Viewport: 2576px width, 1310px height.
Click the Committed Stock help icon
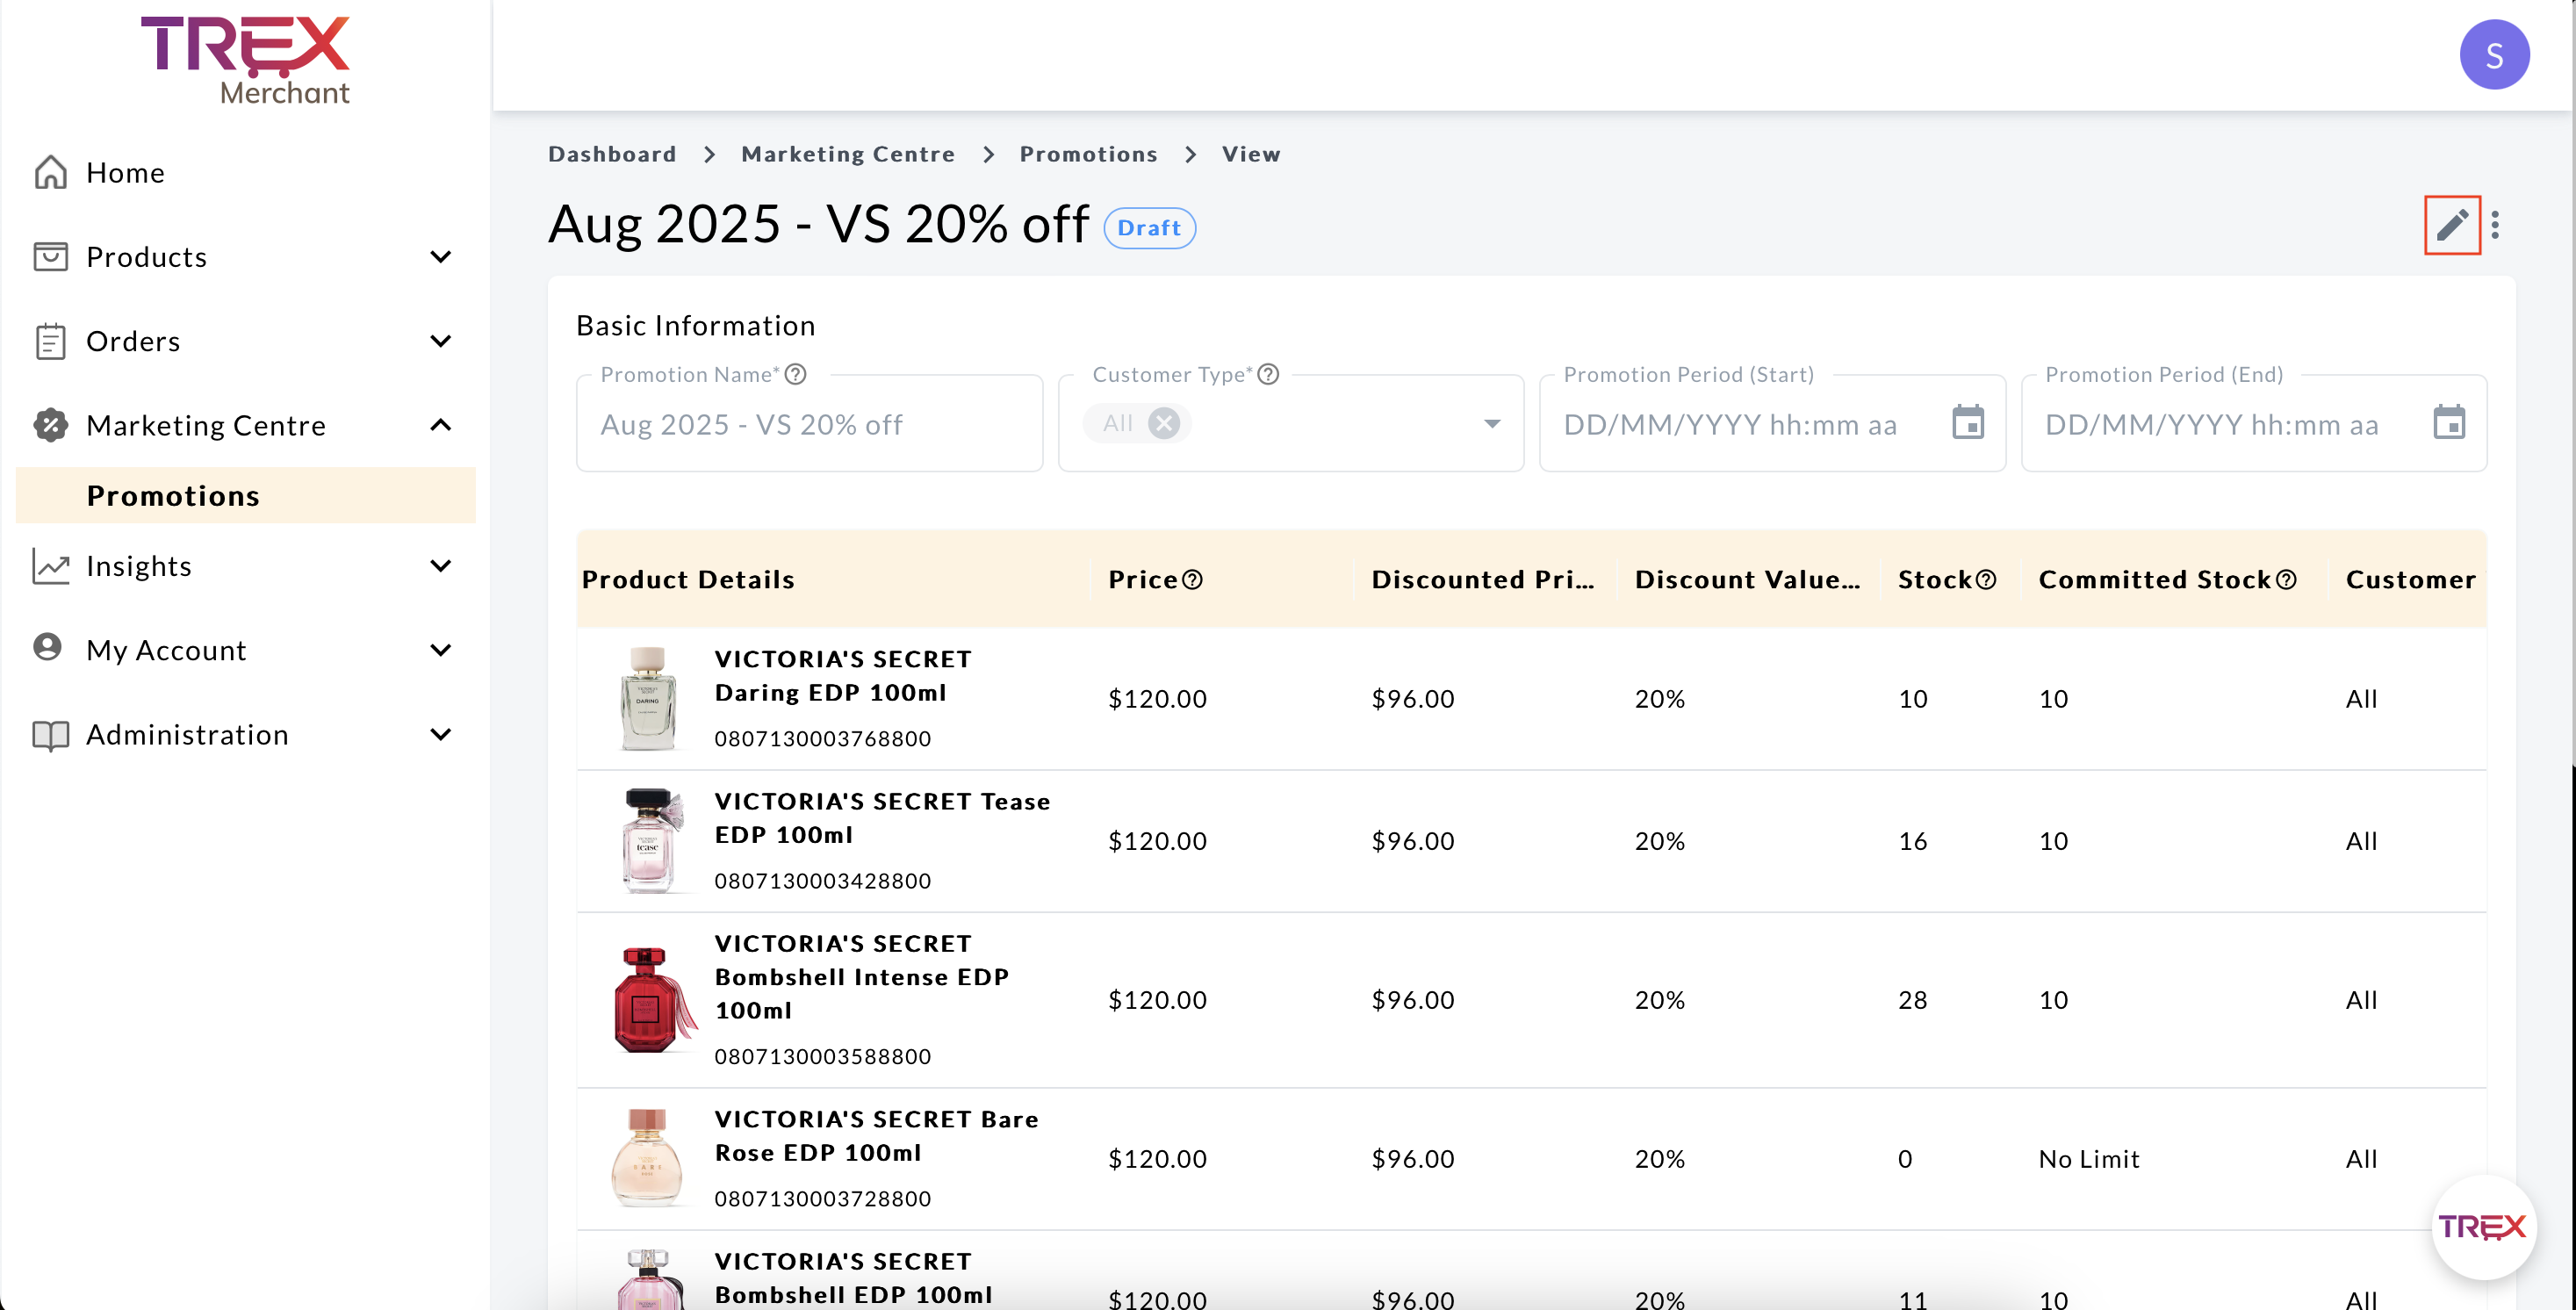(x=2286, y=580)
